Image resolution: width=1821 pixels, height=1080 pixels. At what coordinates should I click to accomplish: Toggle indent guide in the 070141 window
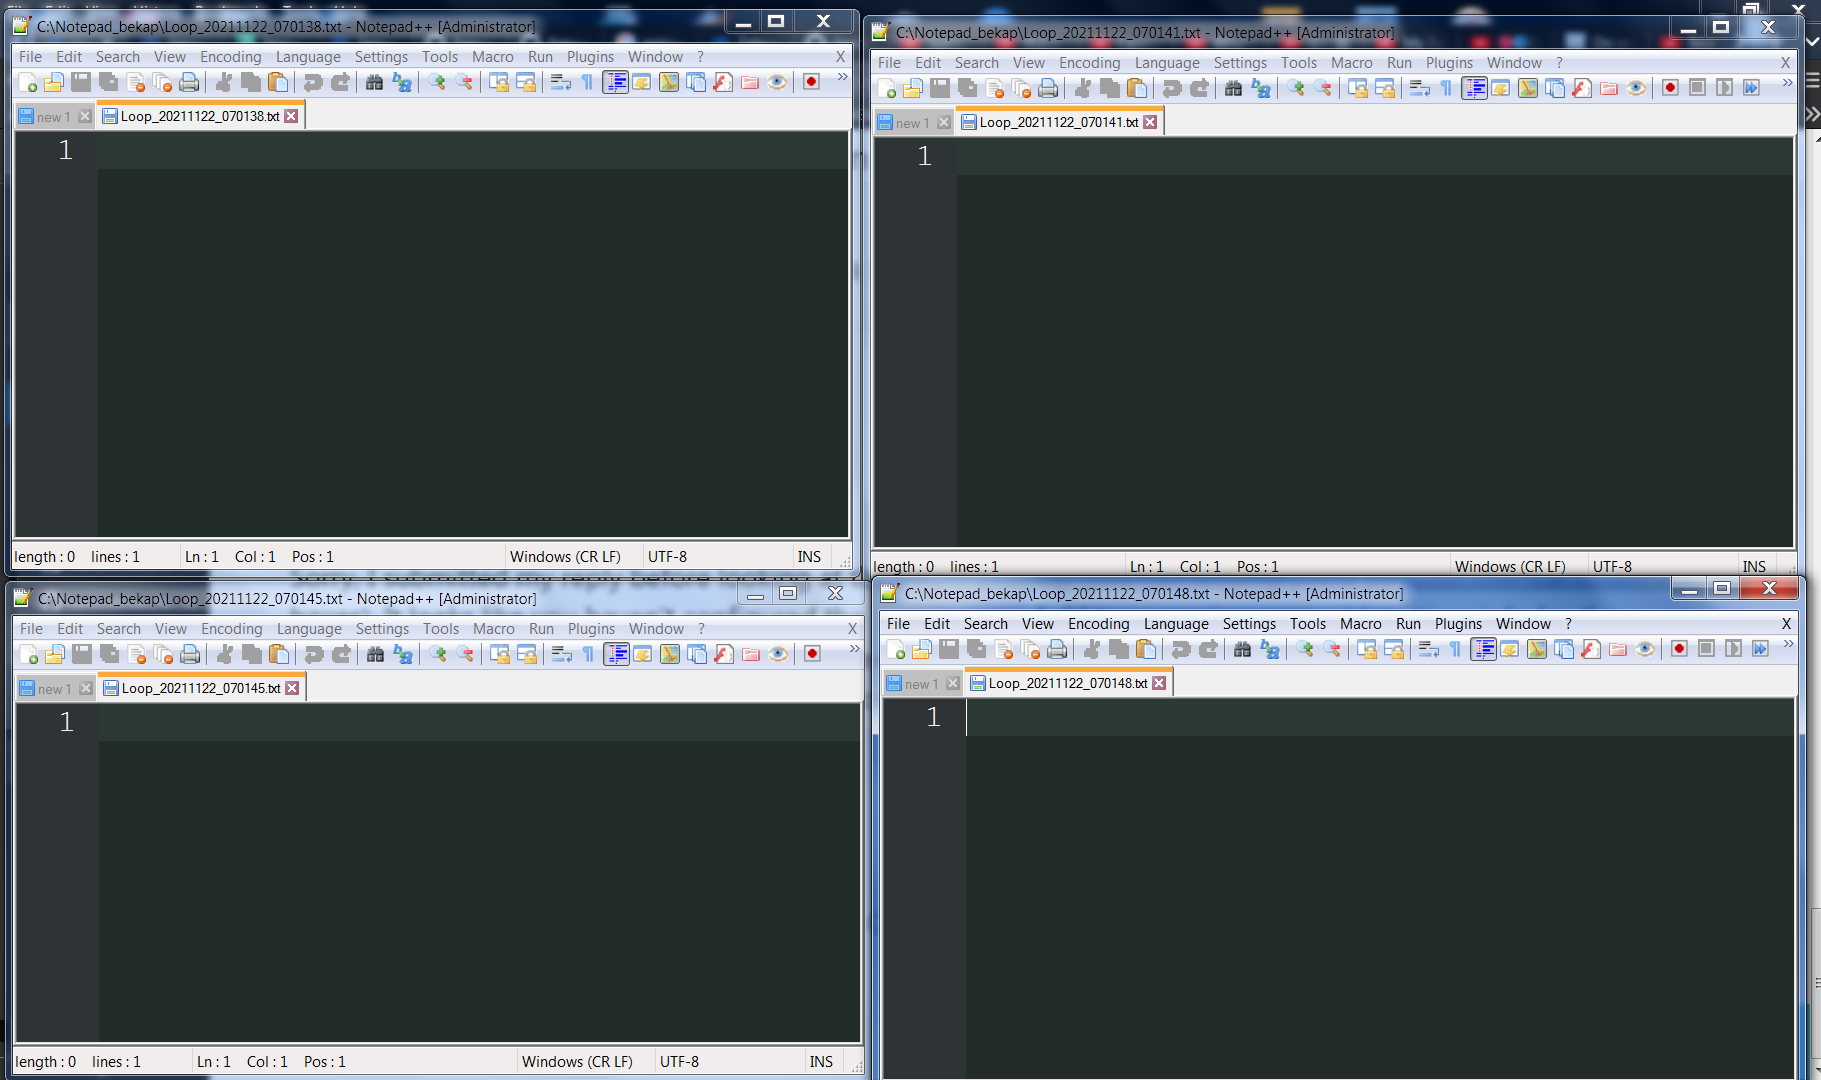1474,88
